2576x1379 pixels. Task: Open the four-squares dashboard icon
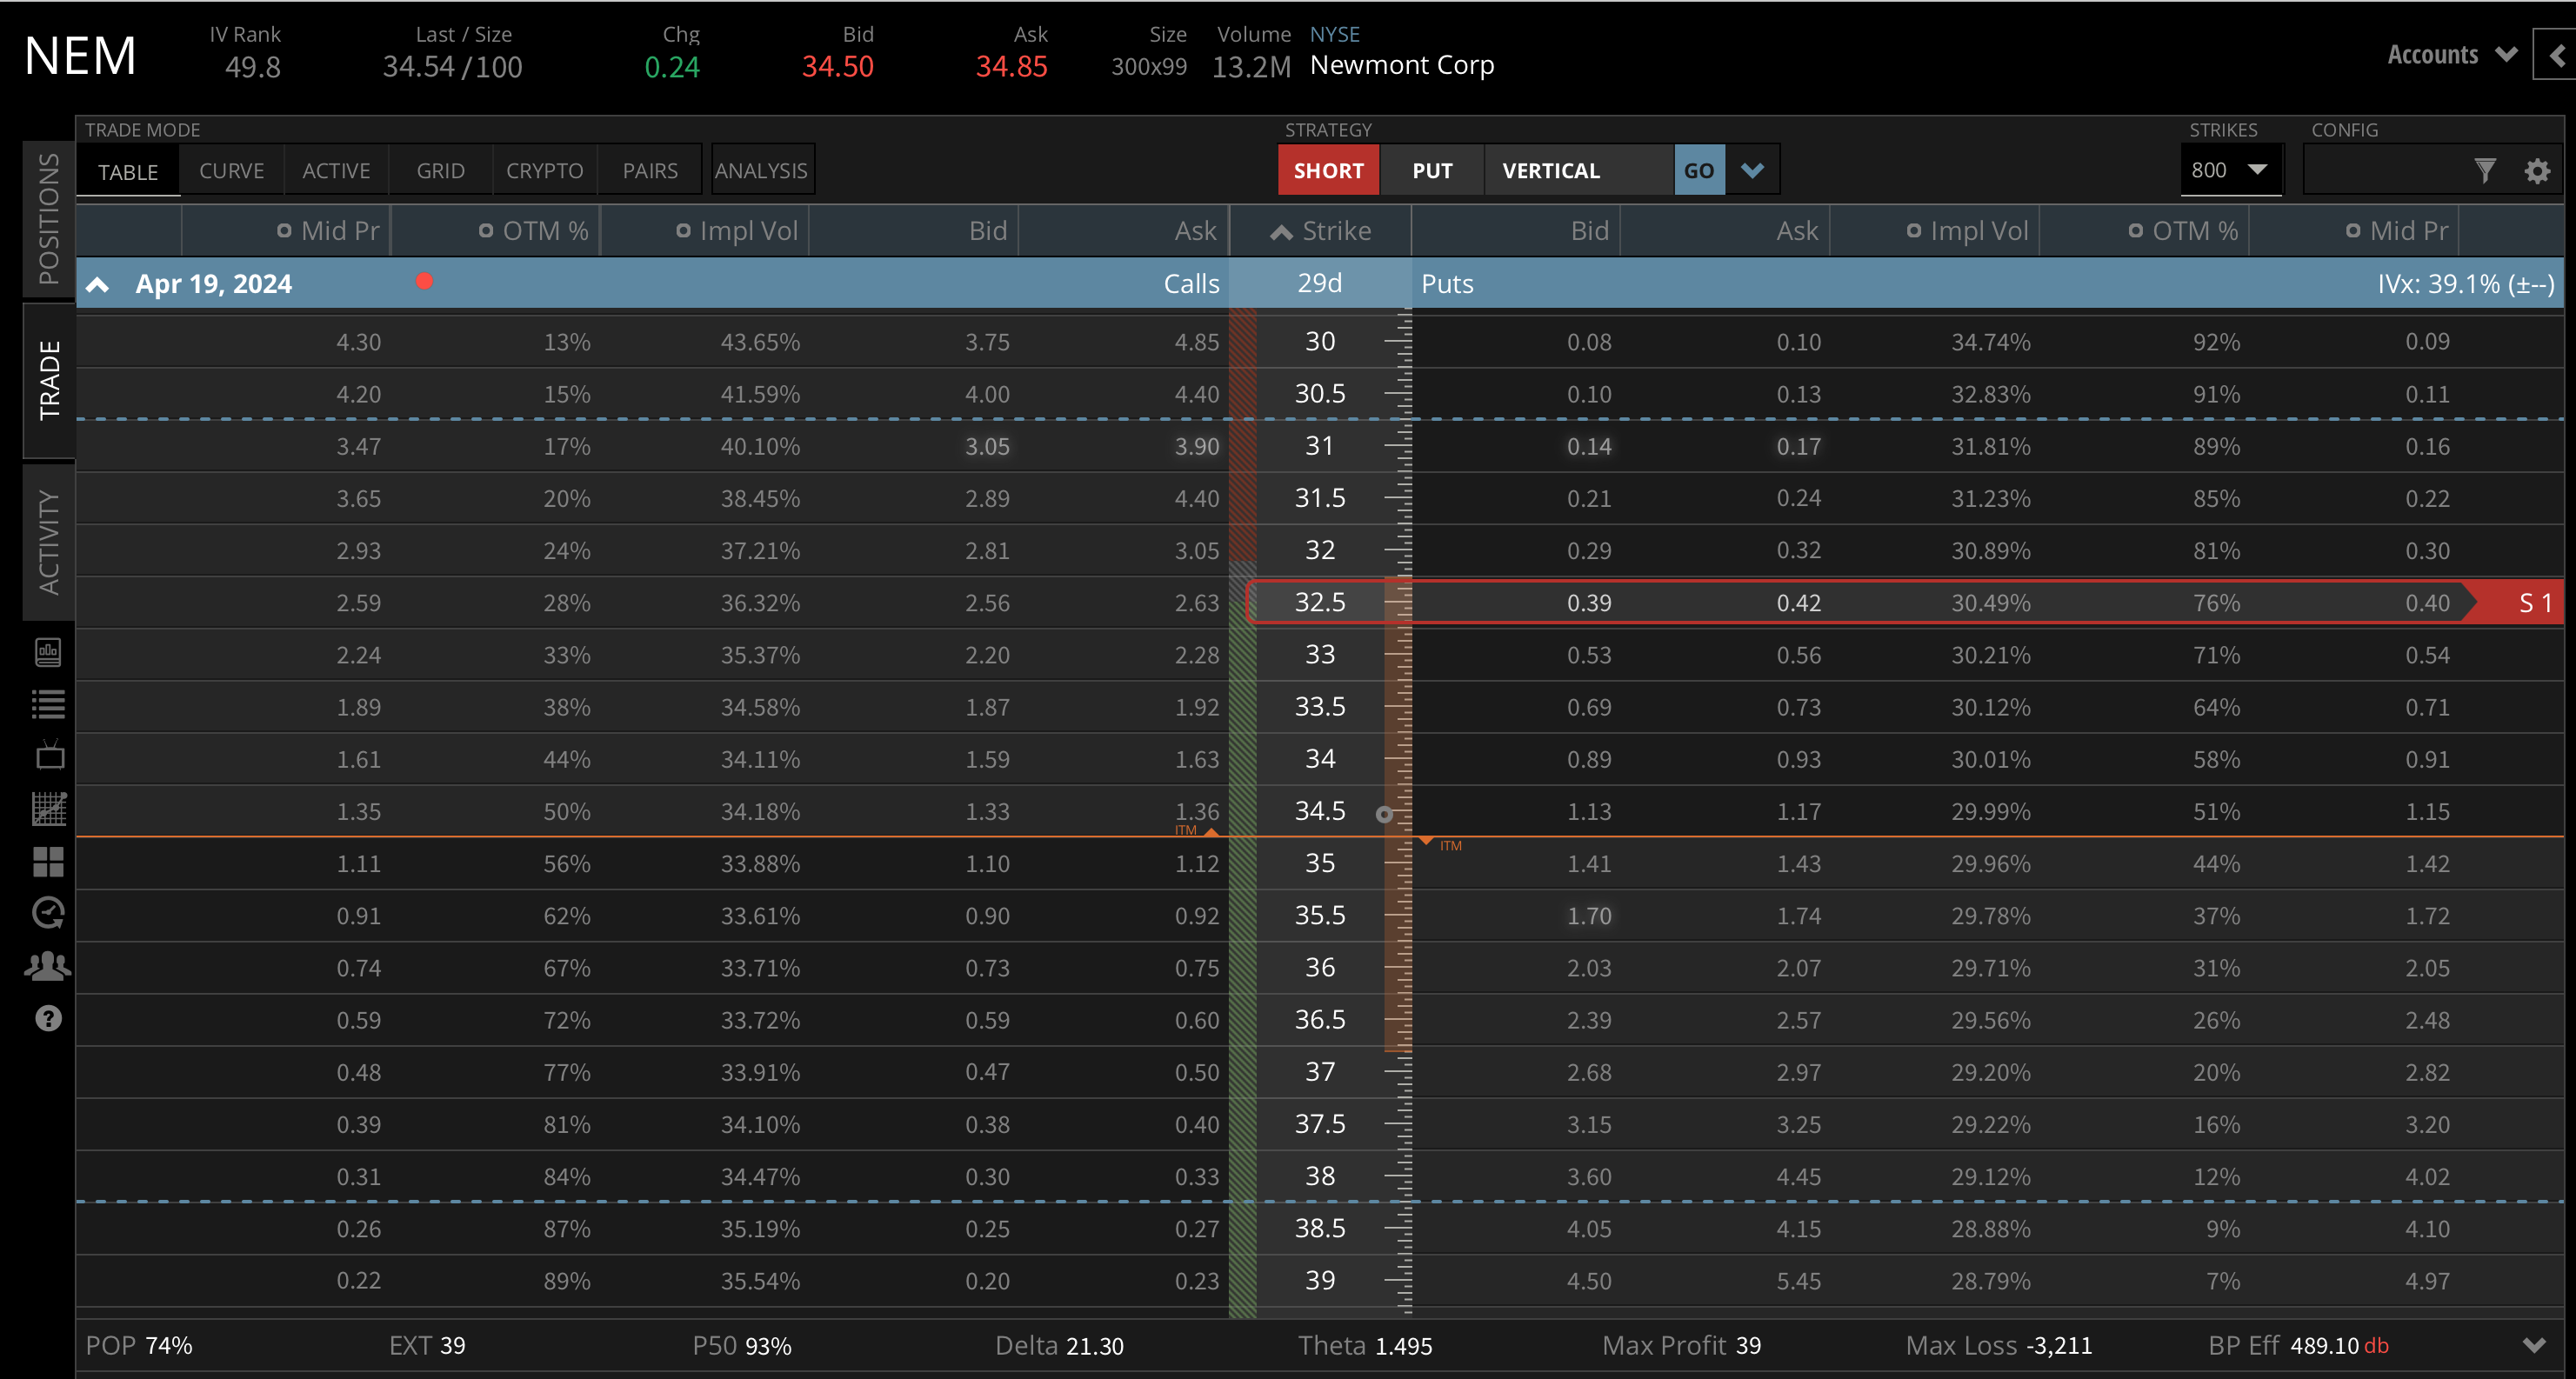tap(49, 861)
